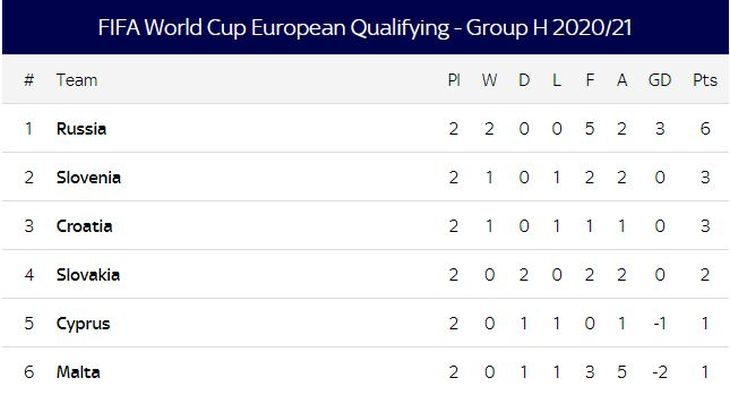Click Cyprus's goal difference of -1
Image resolution: width=730 pixels, height=404 pixels.
659,323
